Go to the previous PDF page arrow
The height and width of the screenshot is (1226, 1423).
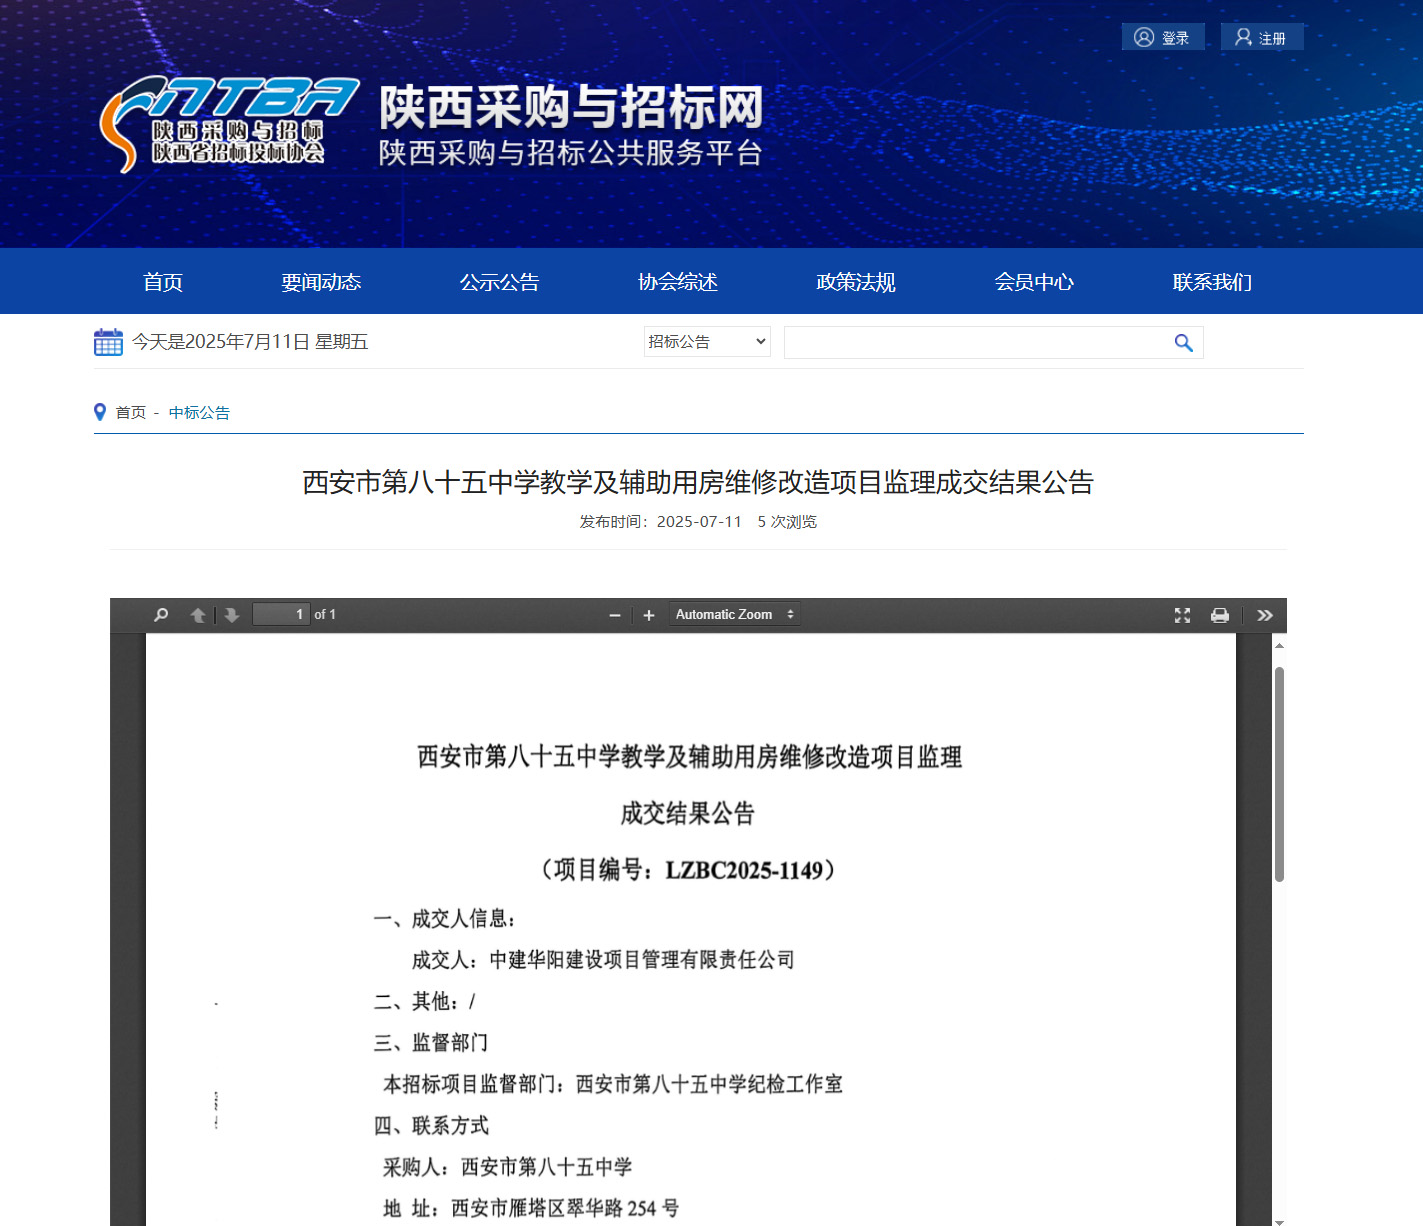pyautogui.click(x=198, y=615)
